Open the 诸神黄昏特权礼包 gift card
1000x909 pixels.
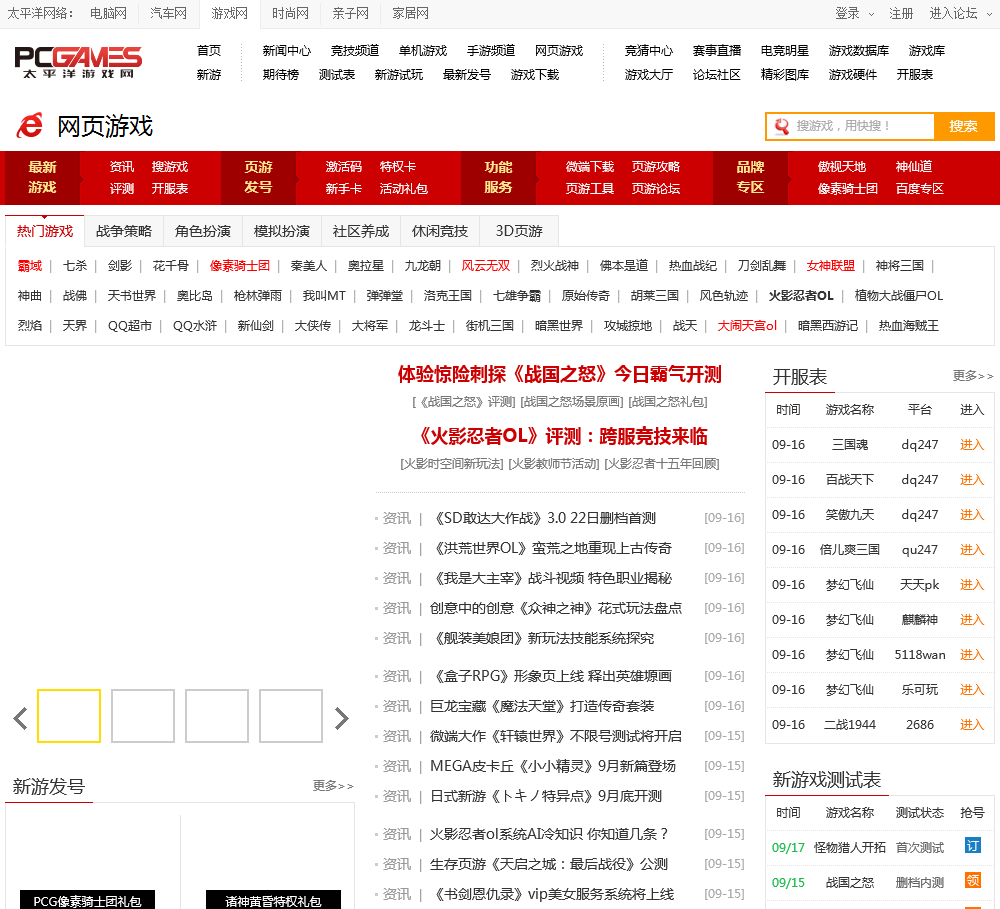(x=273, y=900)
